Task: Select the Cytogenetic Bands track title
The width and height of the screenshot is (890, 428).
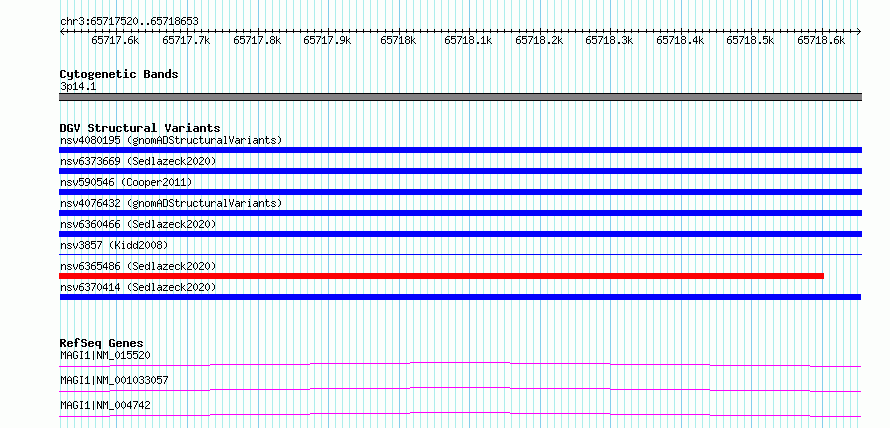Action: pos(119,74)
